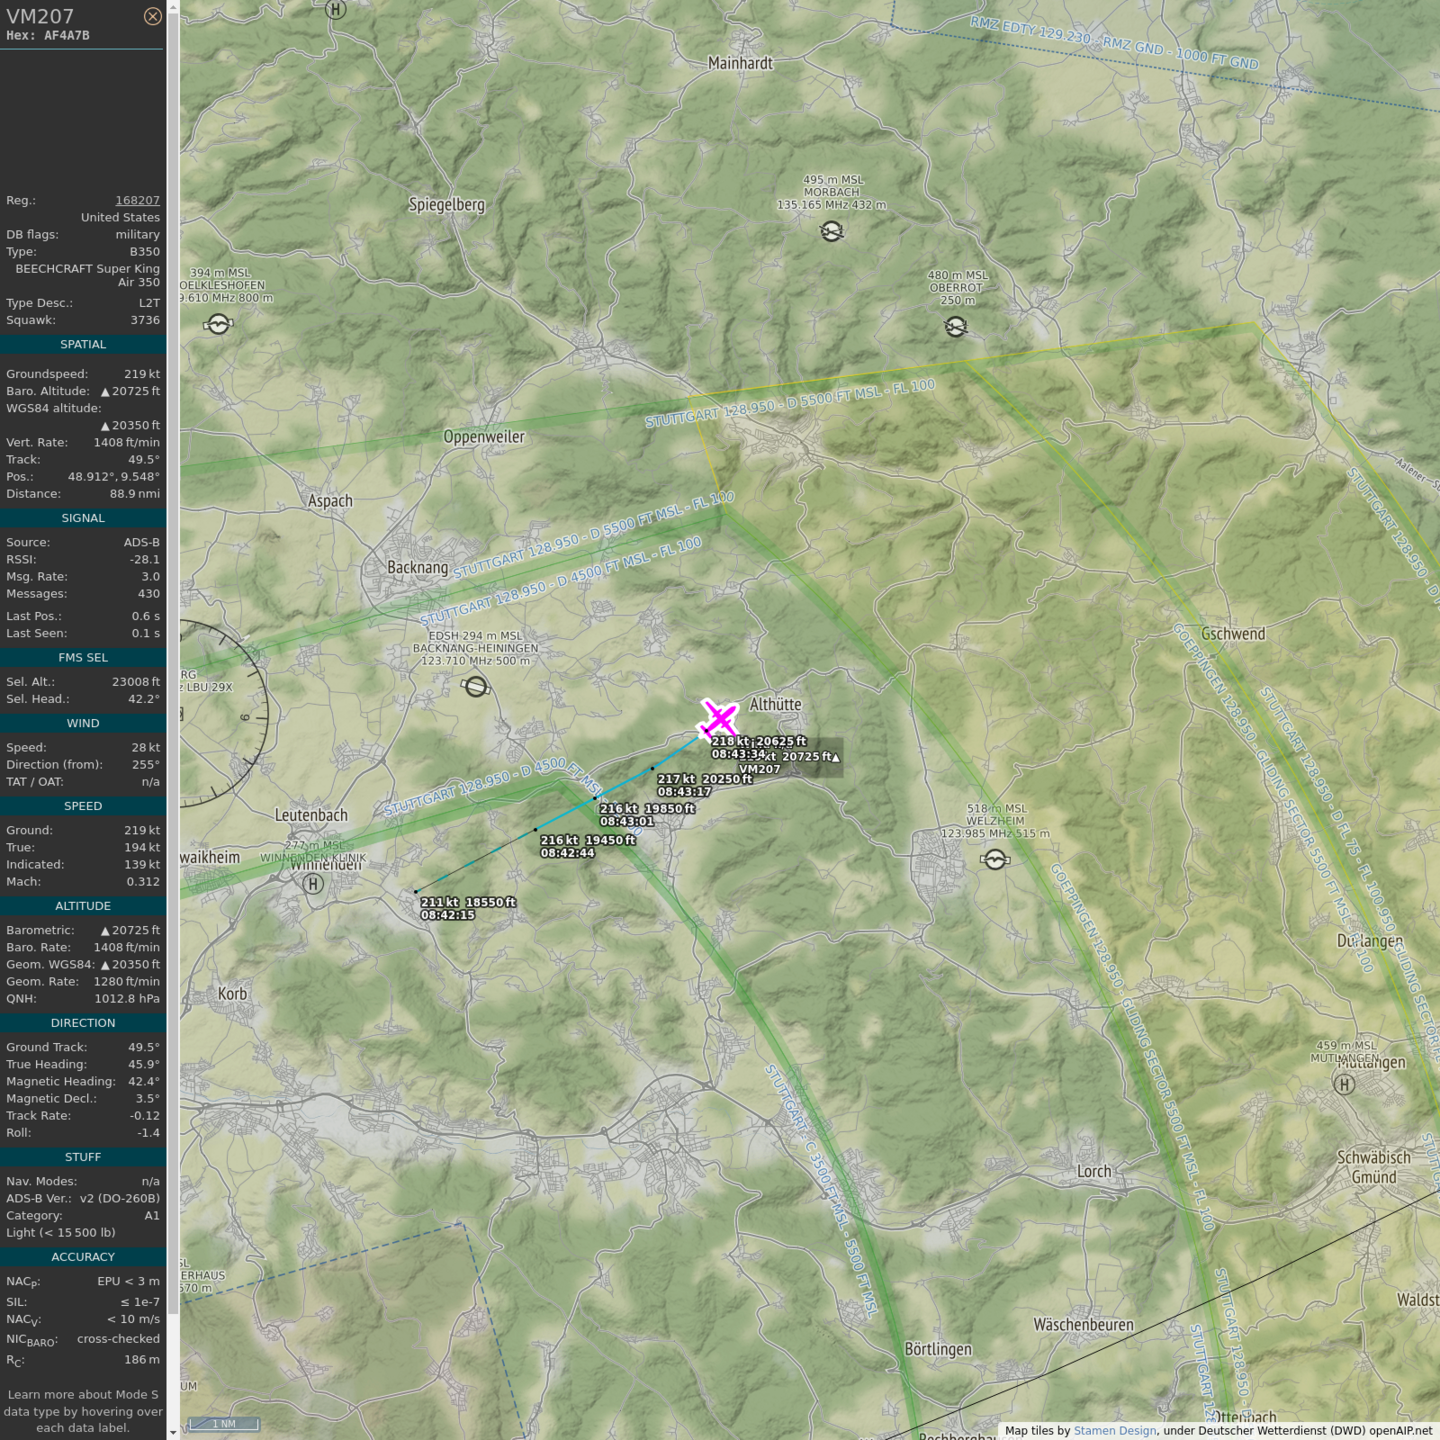
Task: Open the Stamen Design attribution link
Action: click(1114, 1431)
